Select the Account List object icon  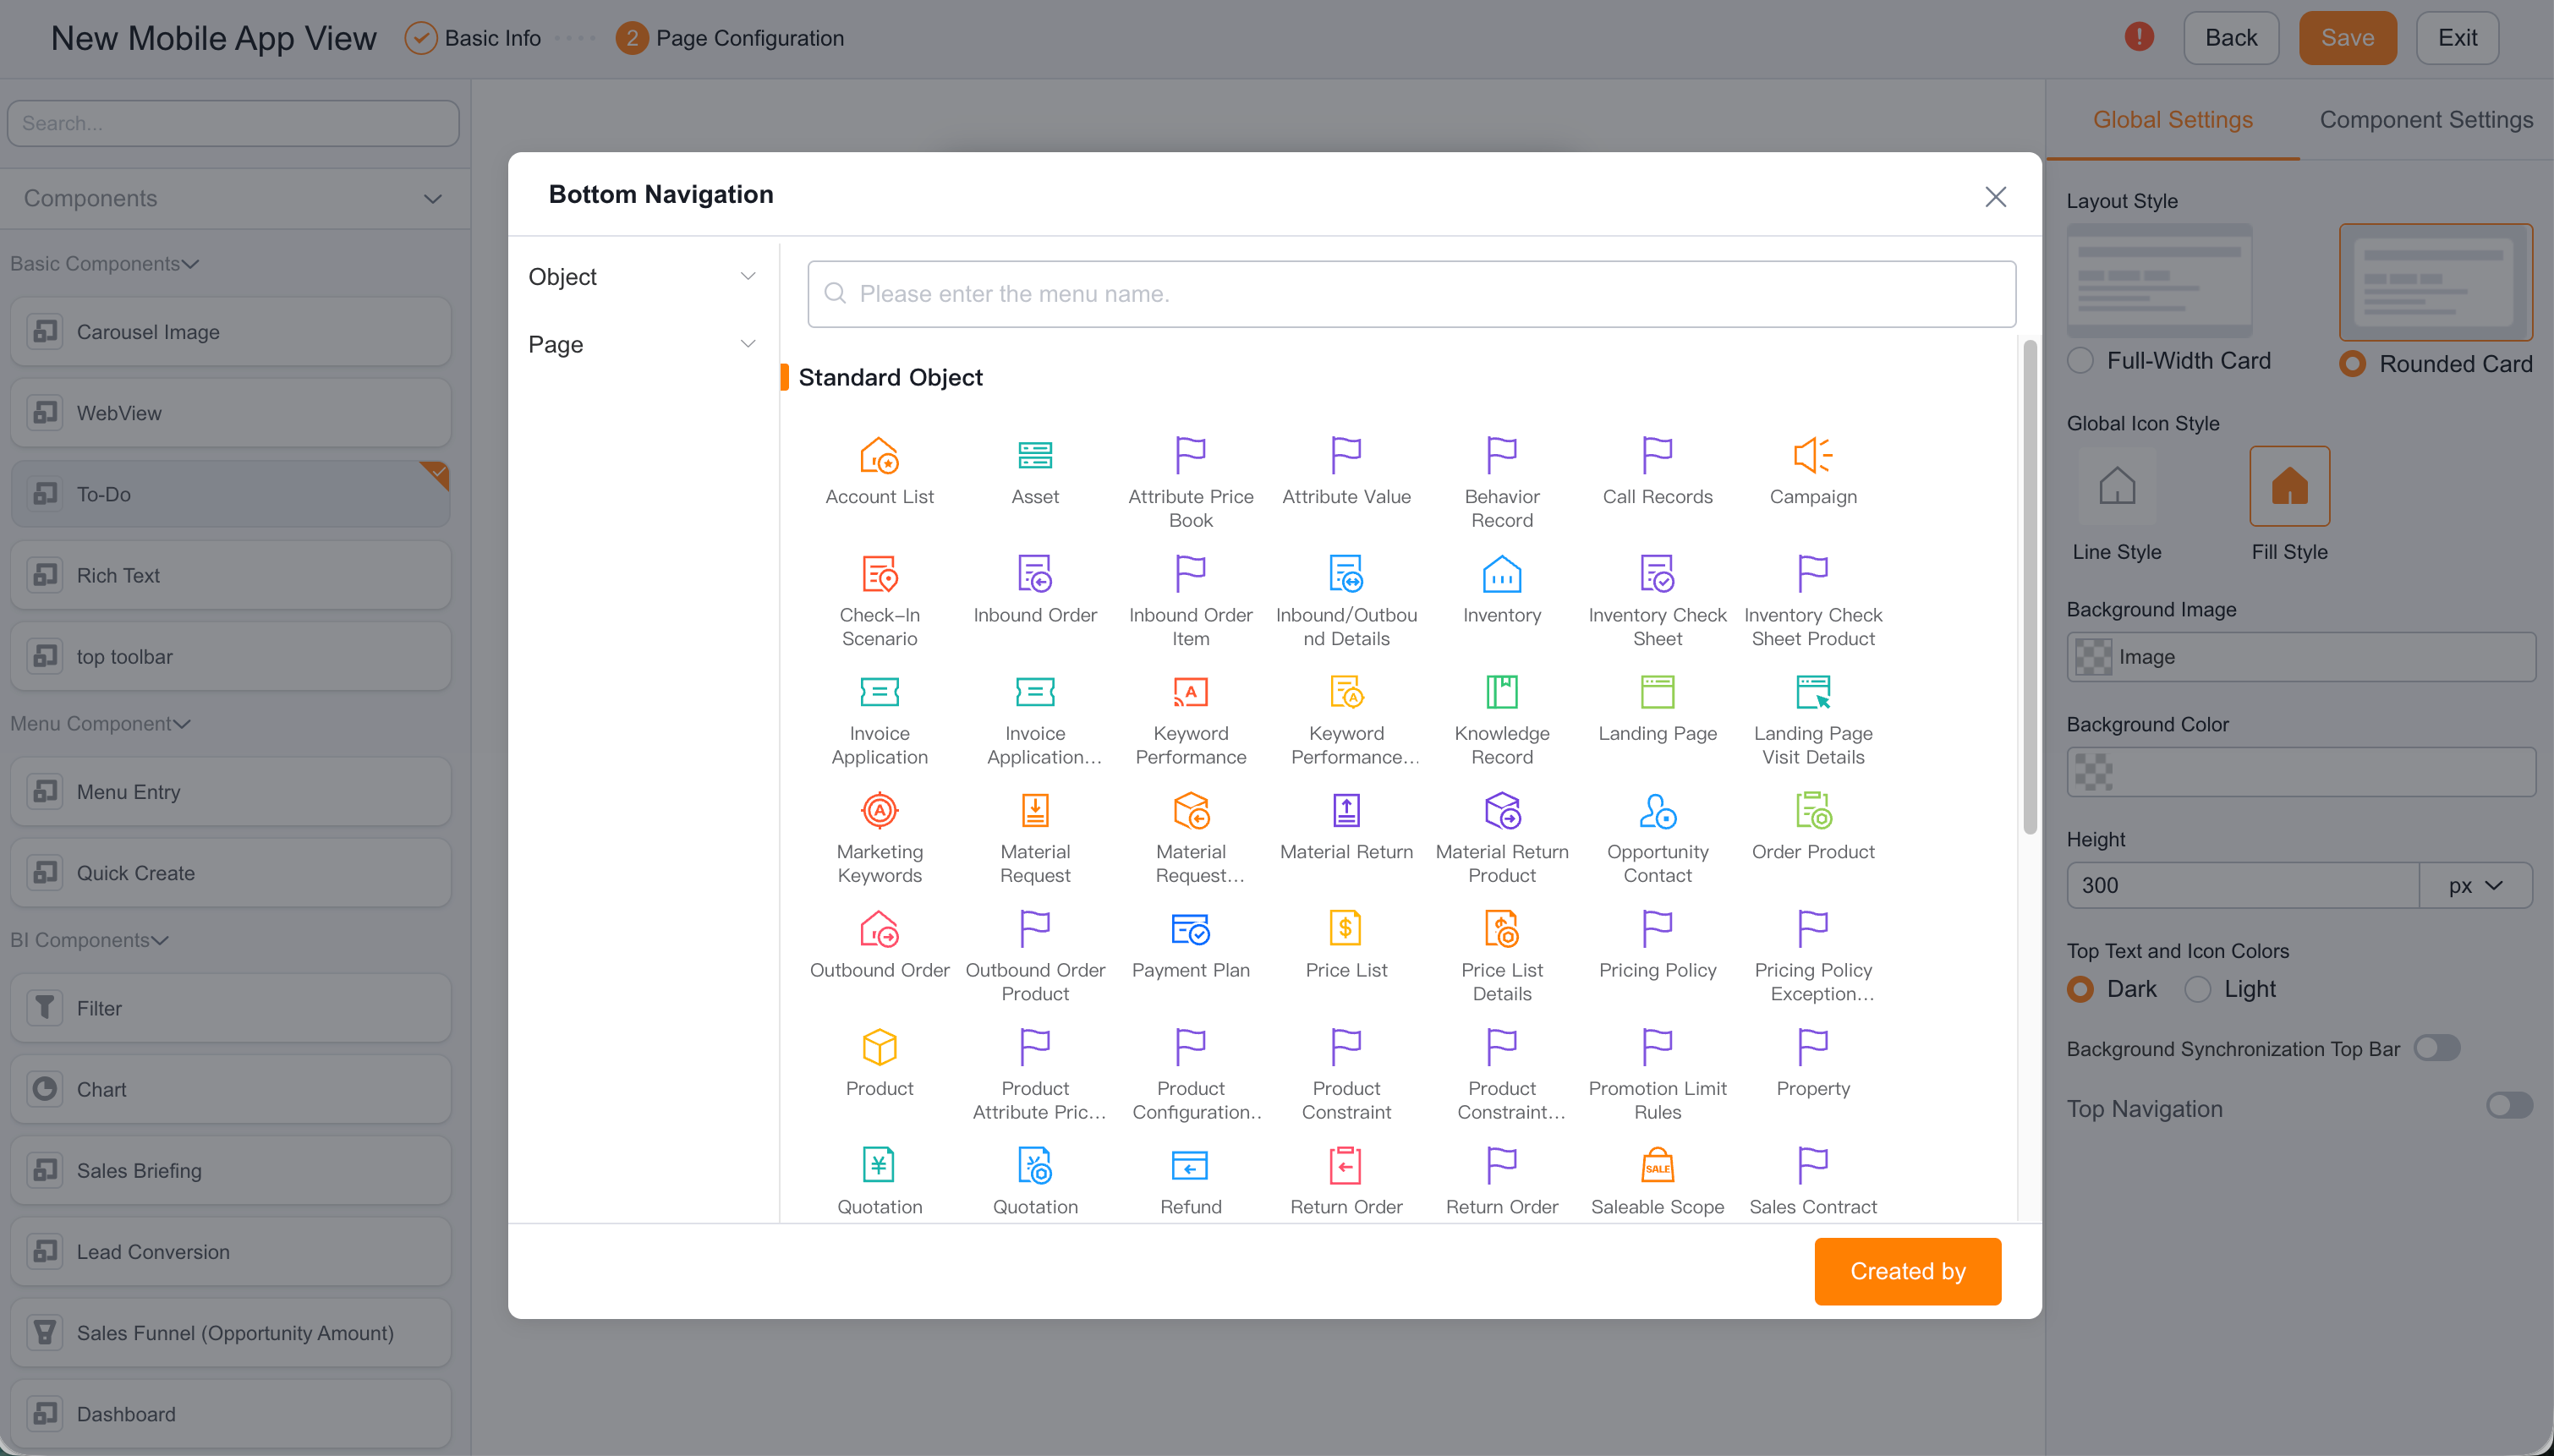(x=879, y=456)
